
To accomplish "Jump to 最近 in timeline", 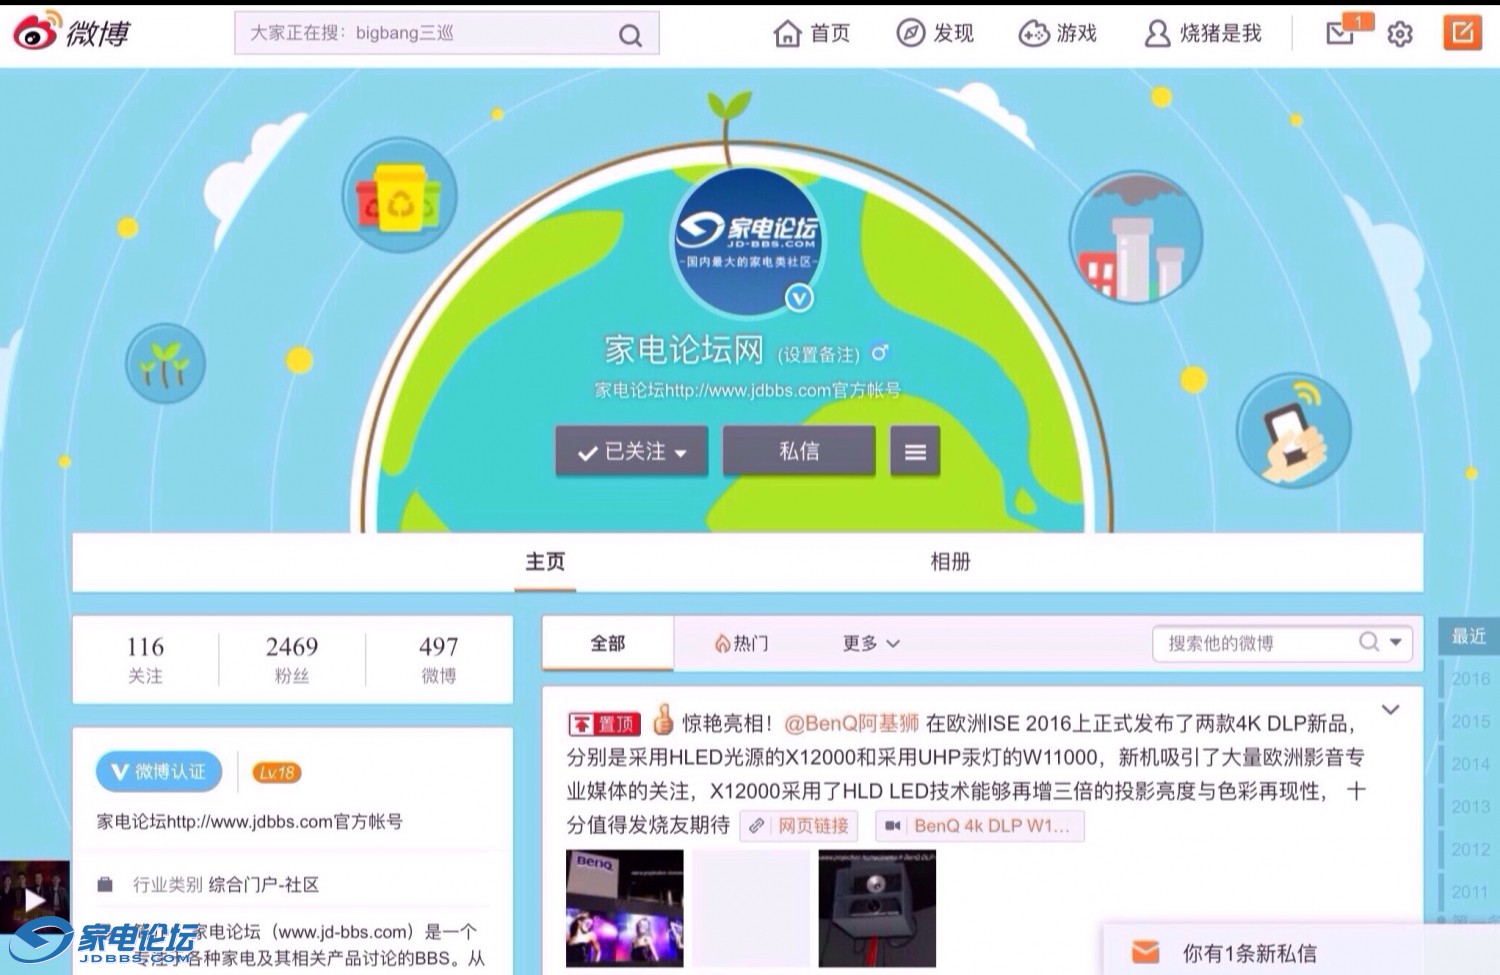I will tap(1469, 636).
